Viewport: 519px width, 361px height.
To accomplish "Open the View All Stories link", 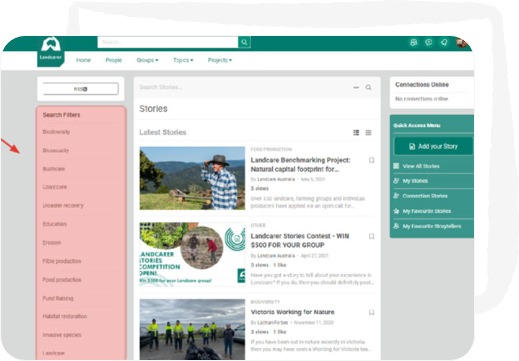I will click(x=421, y=166).
